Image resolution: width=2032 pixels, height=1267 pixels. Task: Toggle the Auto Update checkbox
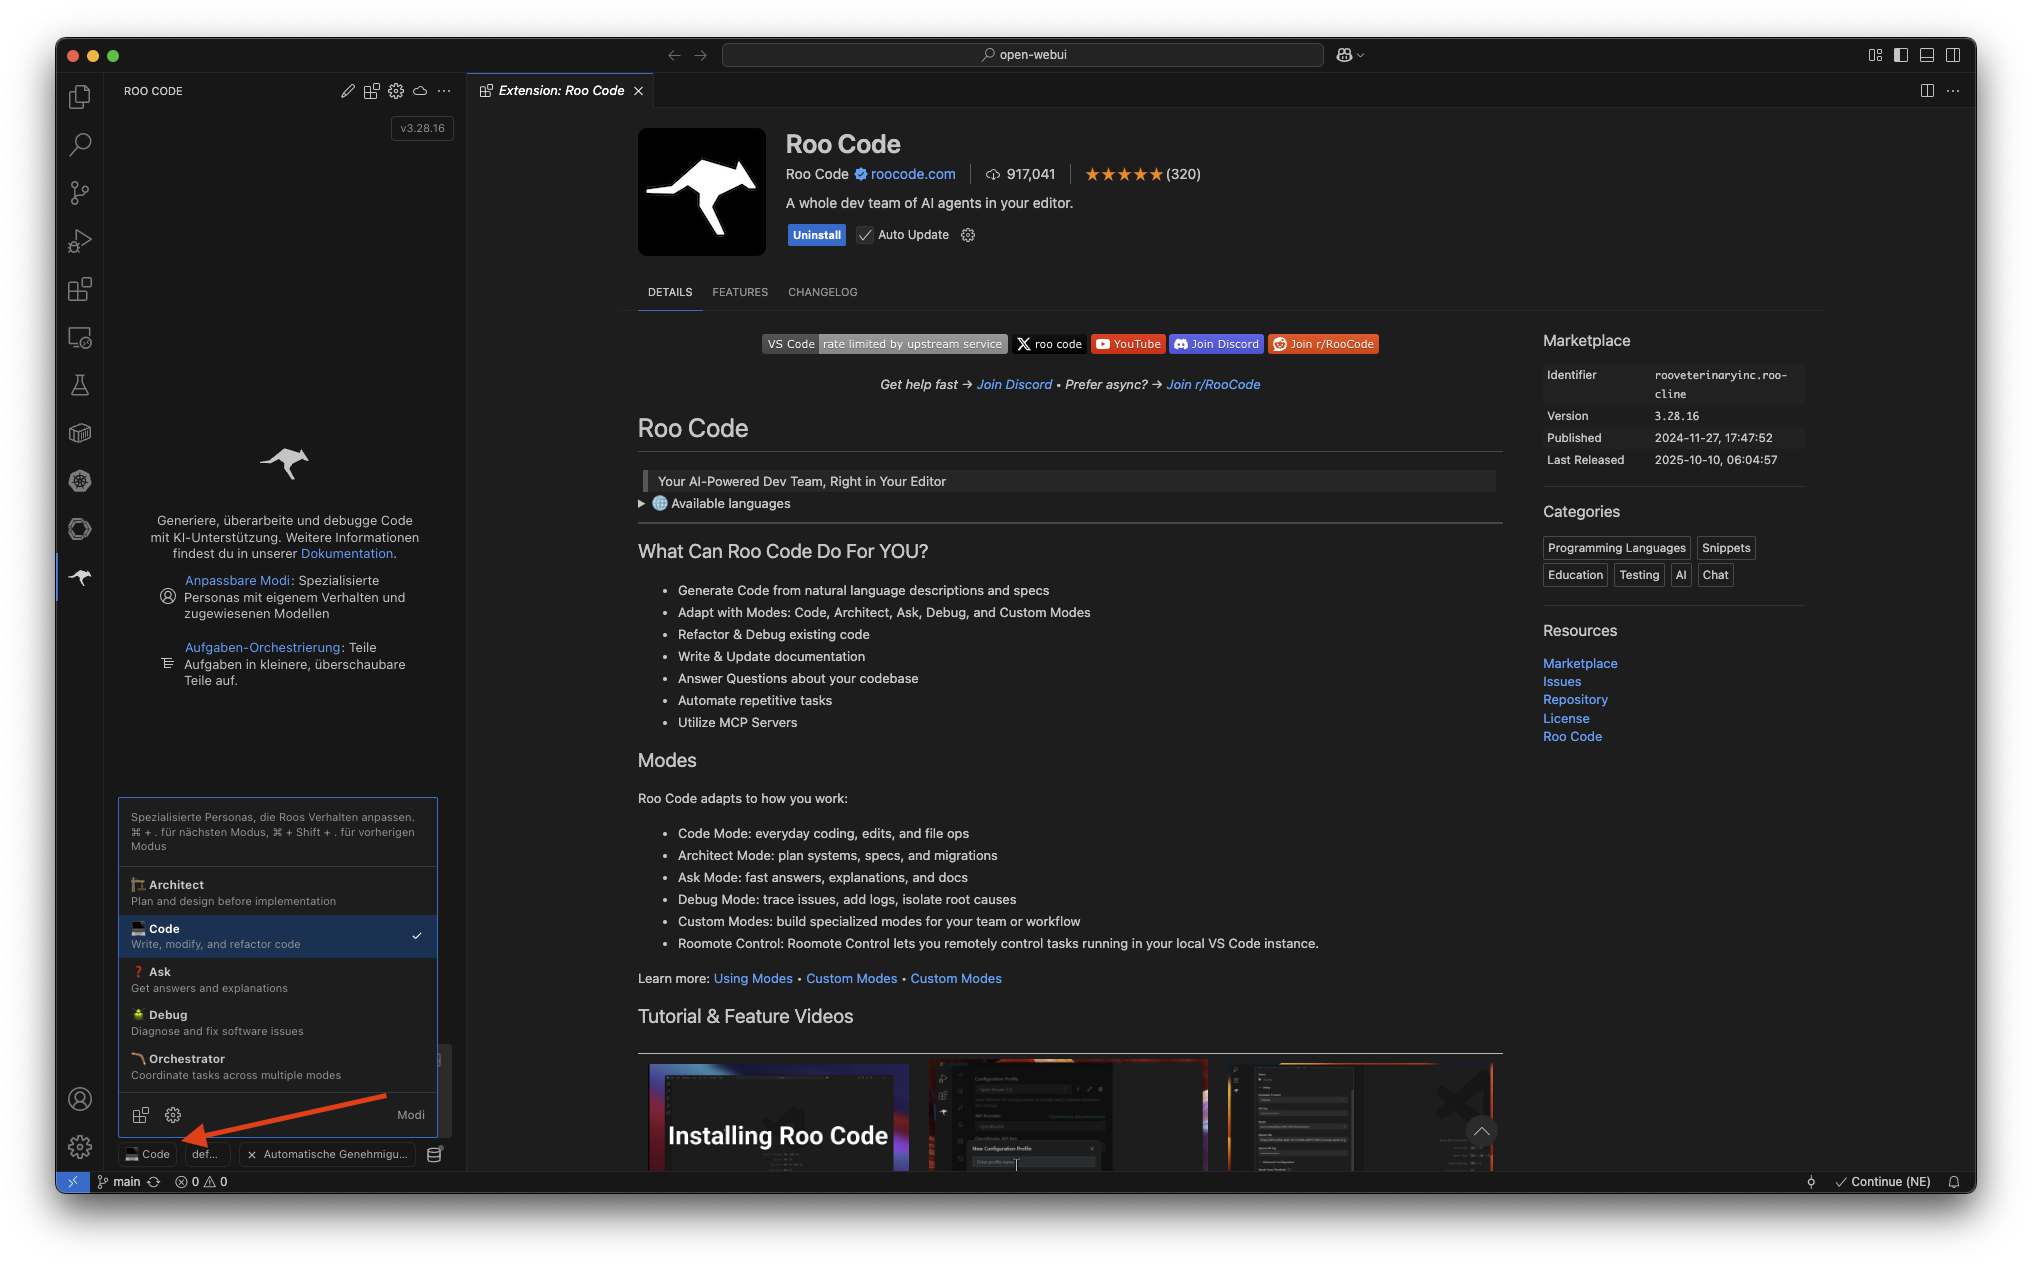865,235
